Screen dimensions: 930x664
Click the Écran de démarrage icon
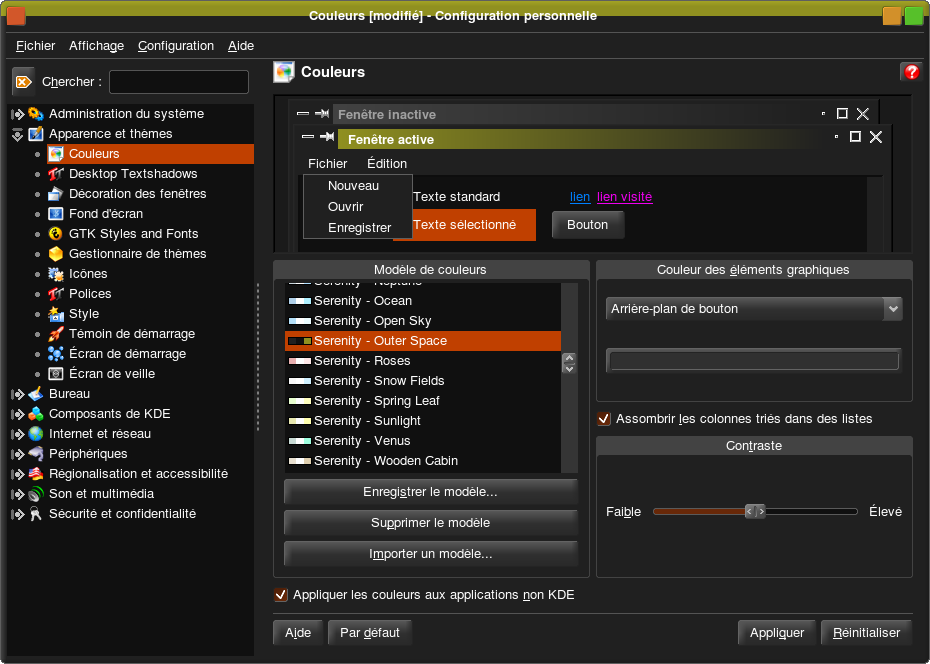click(56, 354)
